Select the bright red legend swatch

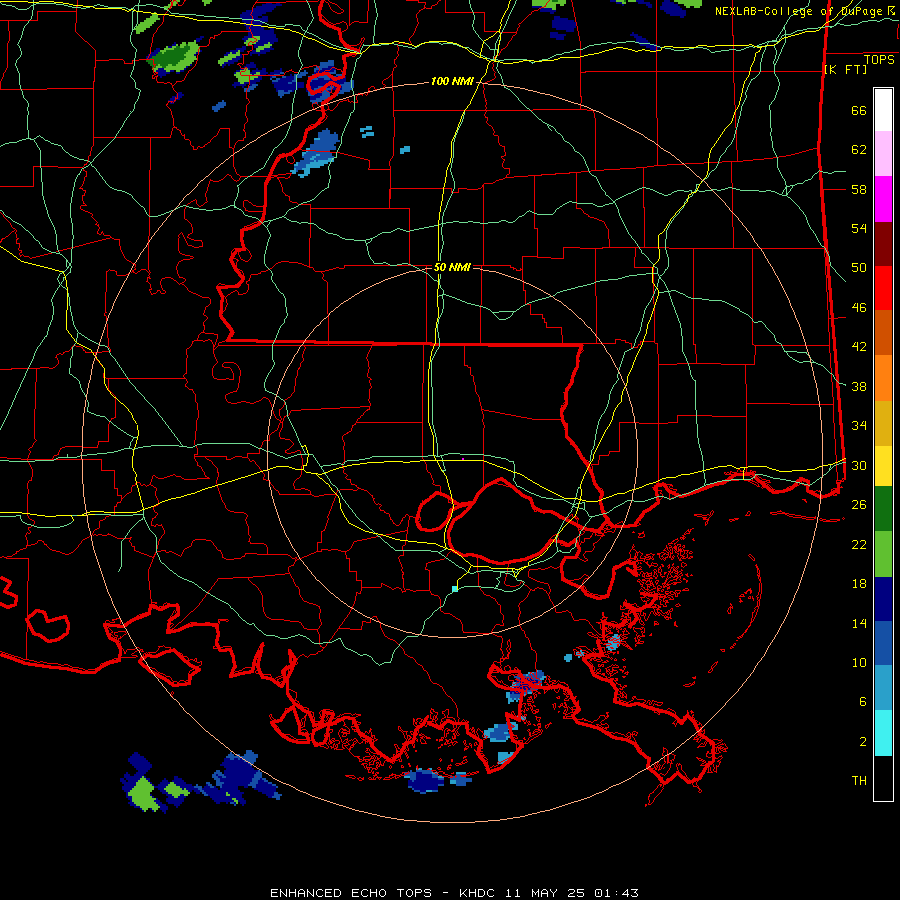tap(883, 289)
